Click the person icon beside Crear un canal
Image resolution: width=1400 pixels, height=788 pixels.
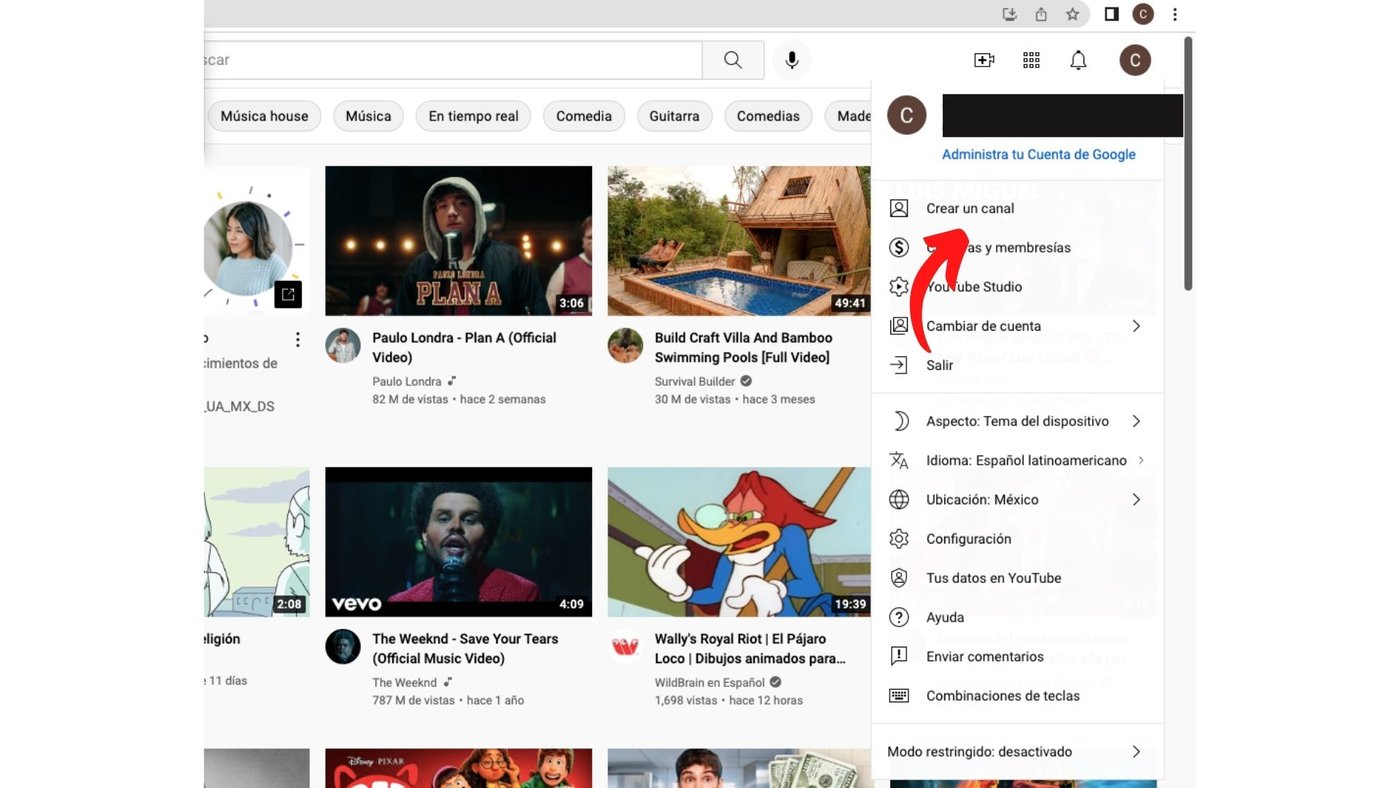[x=899, y=208]
